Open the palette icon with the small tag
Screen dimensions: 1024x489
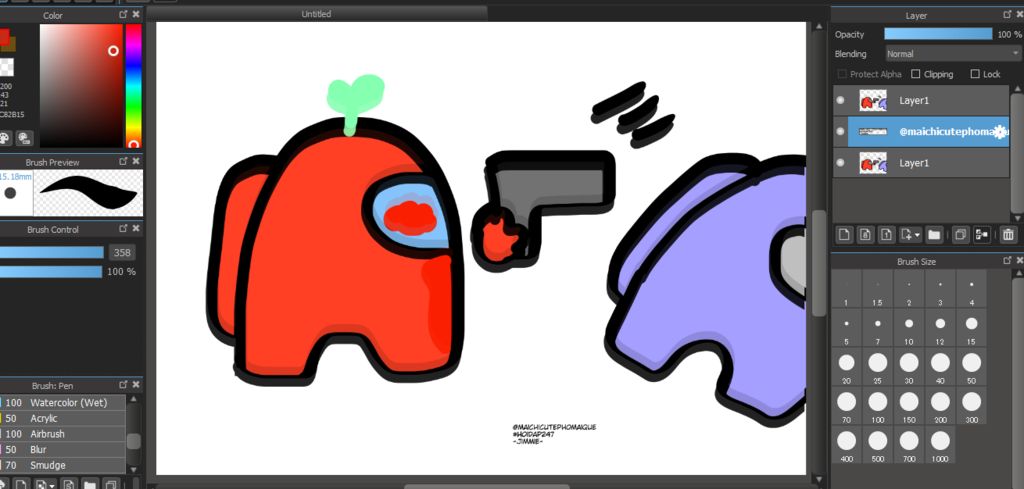click(25, 138)
